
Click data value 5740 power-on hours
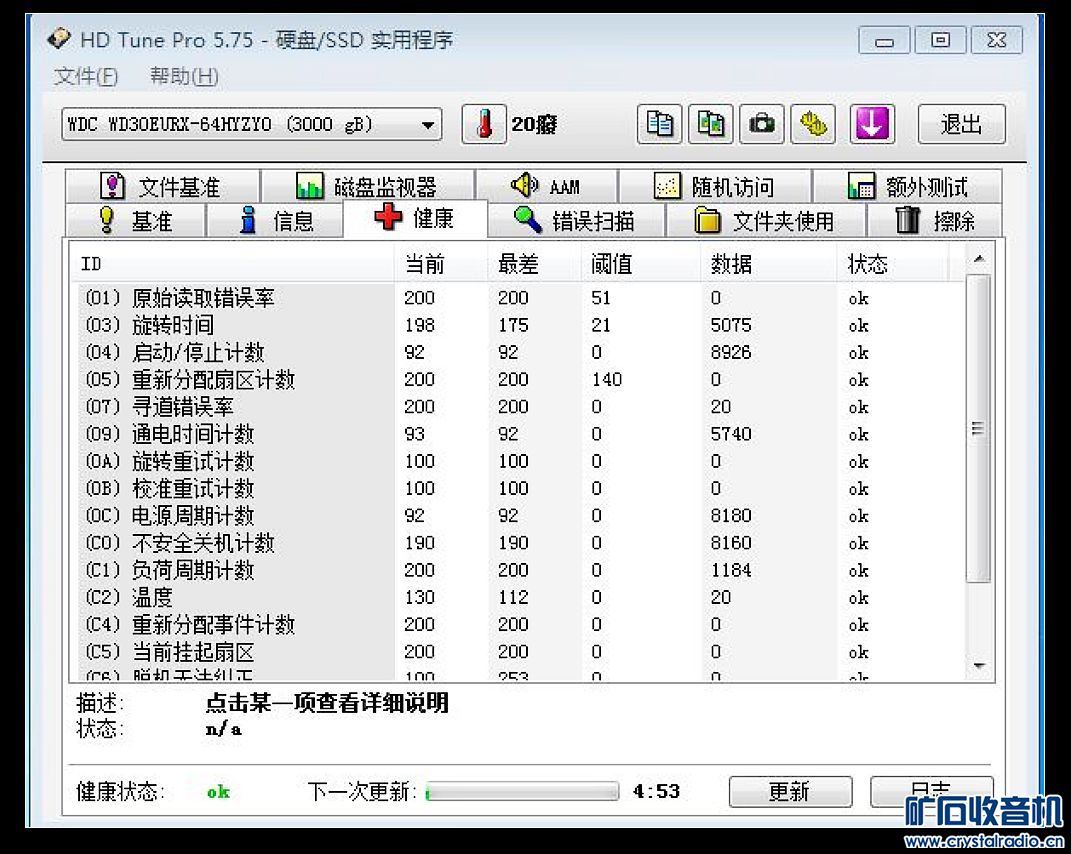(x=731, y=434)
